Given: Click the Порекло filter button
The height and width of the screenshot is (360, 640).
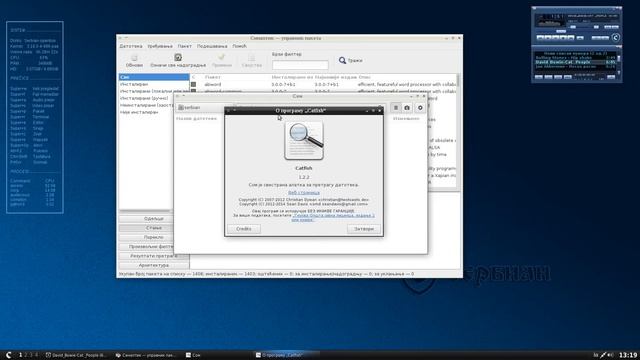Looking at the screenshot, I should pyautogui.click(x=154, y=237).
